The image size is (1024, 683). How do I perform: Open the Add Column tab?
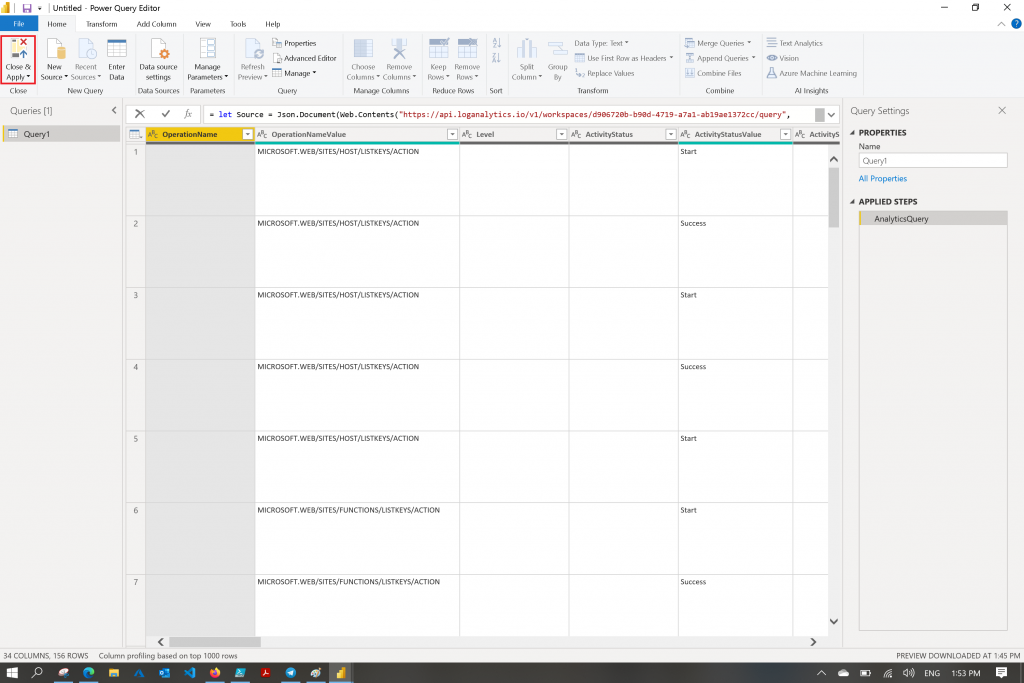click(x=156, y=23)
